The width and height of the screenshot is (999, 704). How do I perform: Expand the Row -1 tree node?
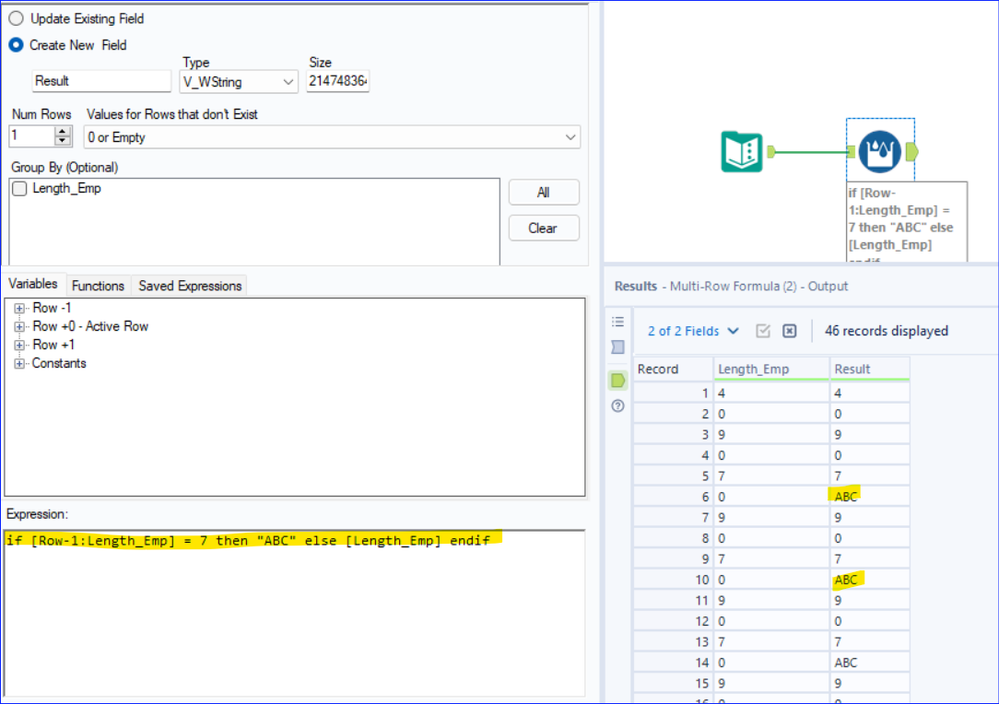(19, 308)
